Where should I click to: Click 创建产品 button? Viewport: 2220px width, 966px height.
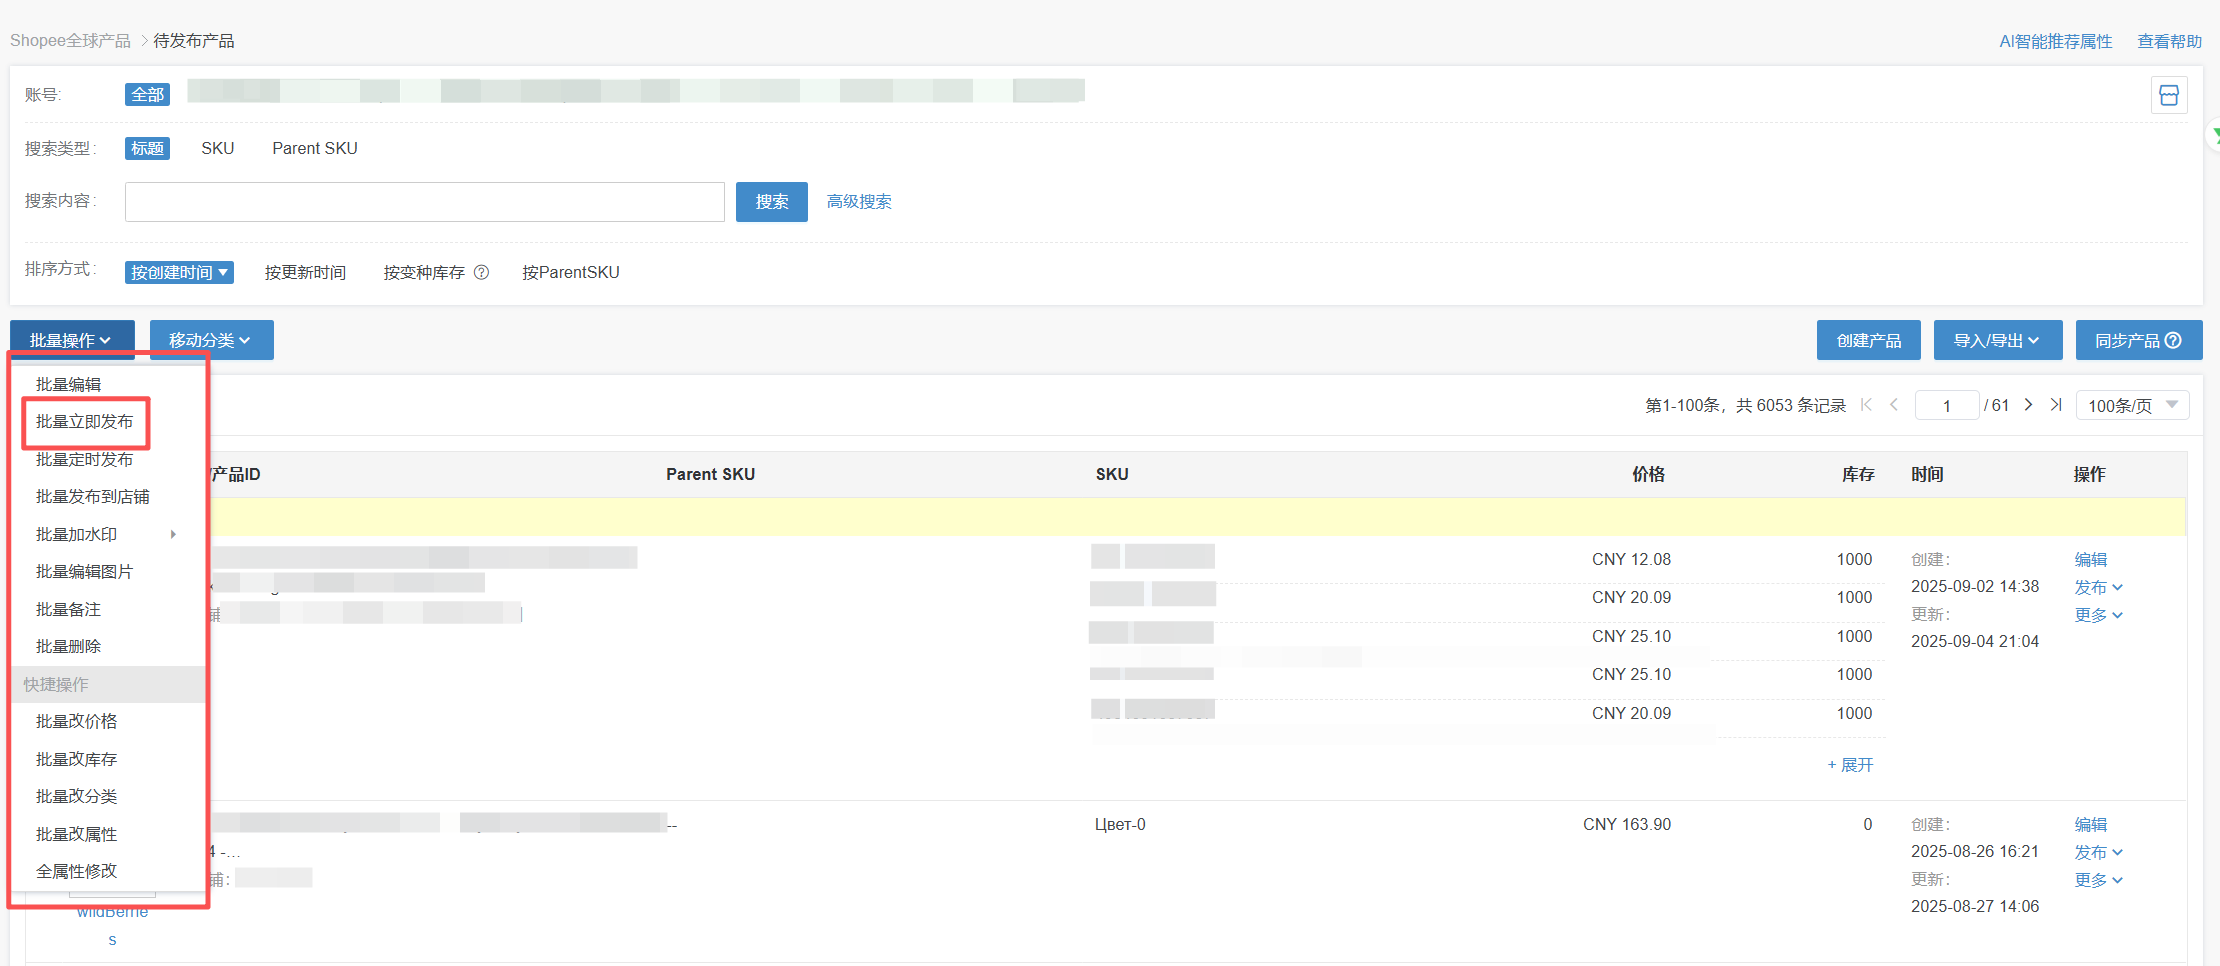[x=1868, y=341]
